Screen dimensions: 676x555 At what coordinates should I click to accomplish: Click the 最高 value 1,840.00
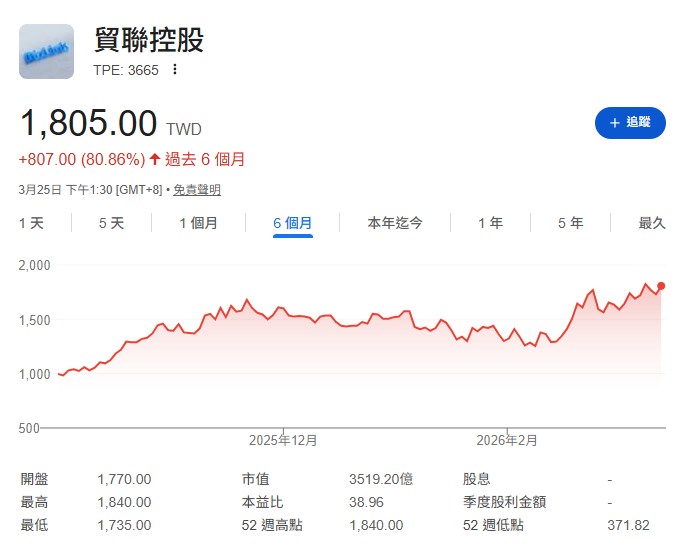point(124,502)
